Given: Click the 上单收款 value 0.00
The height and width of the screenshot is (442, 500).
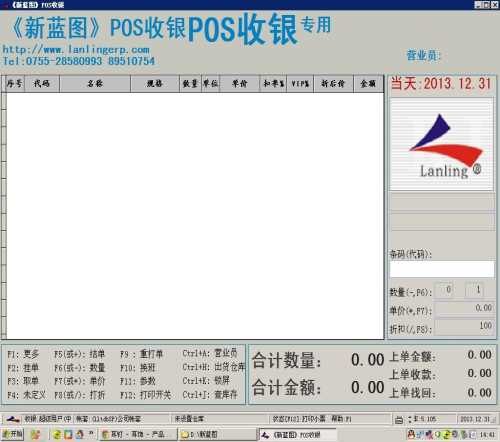Looking at the screenshot, I should [x=479, y=373].
